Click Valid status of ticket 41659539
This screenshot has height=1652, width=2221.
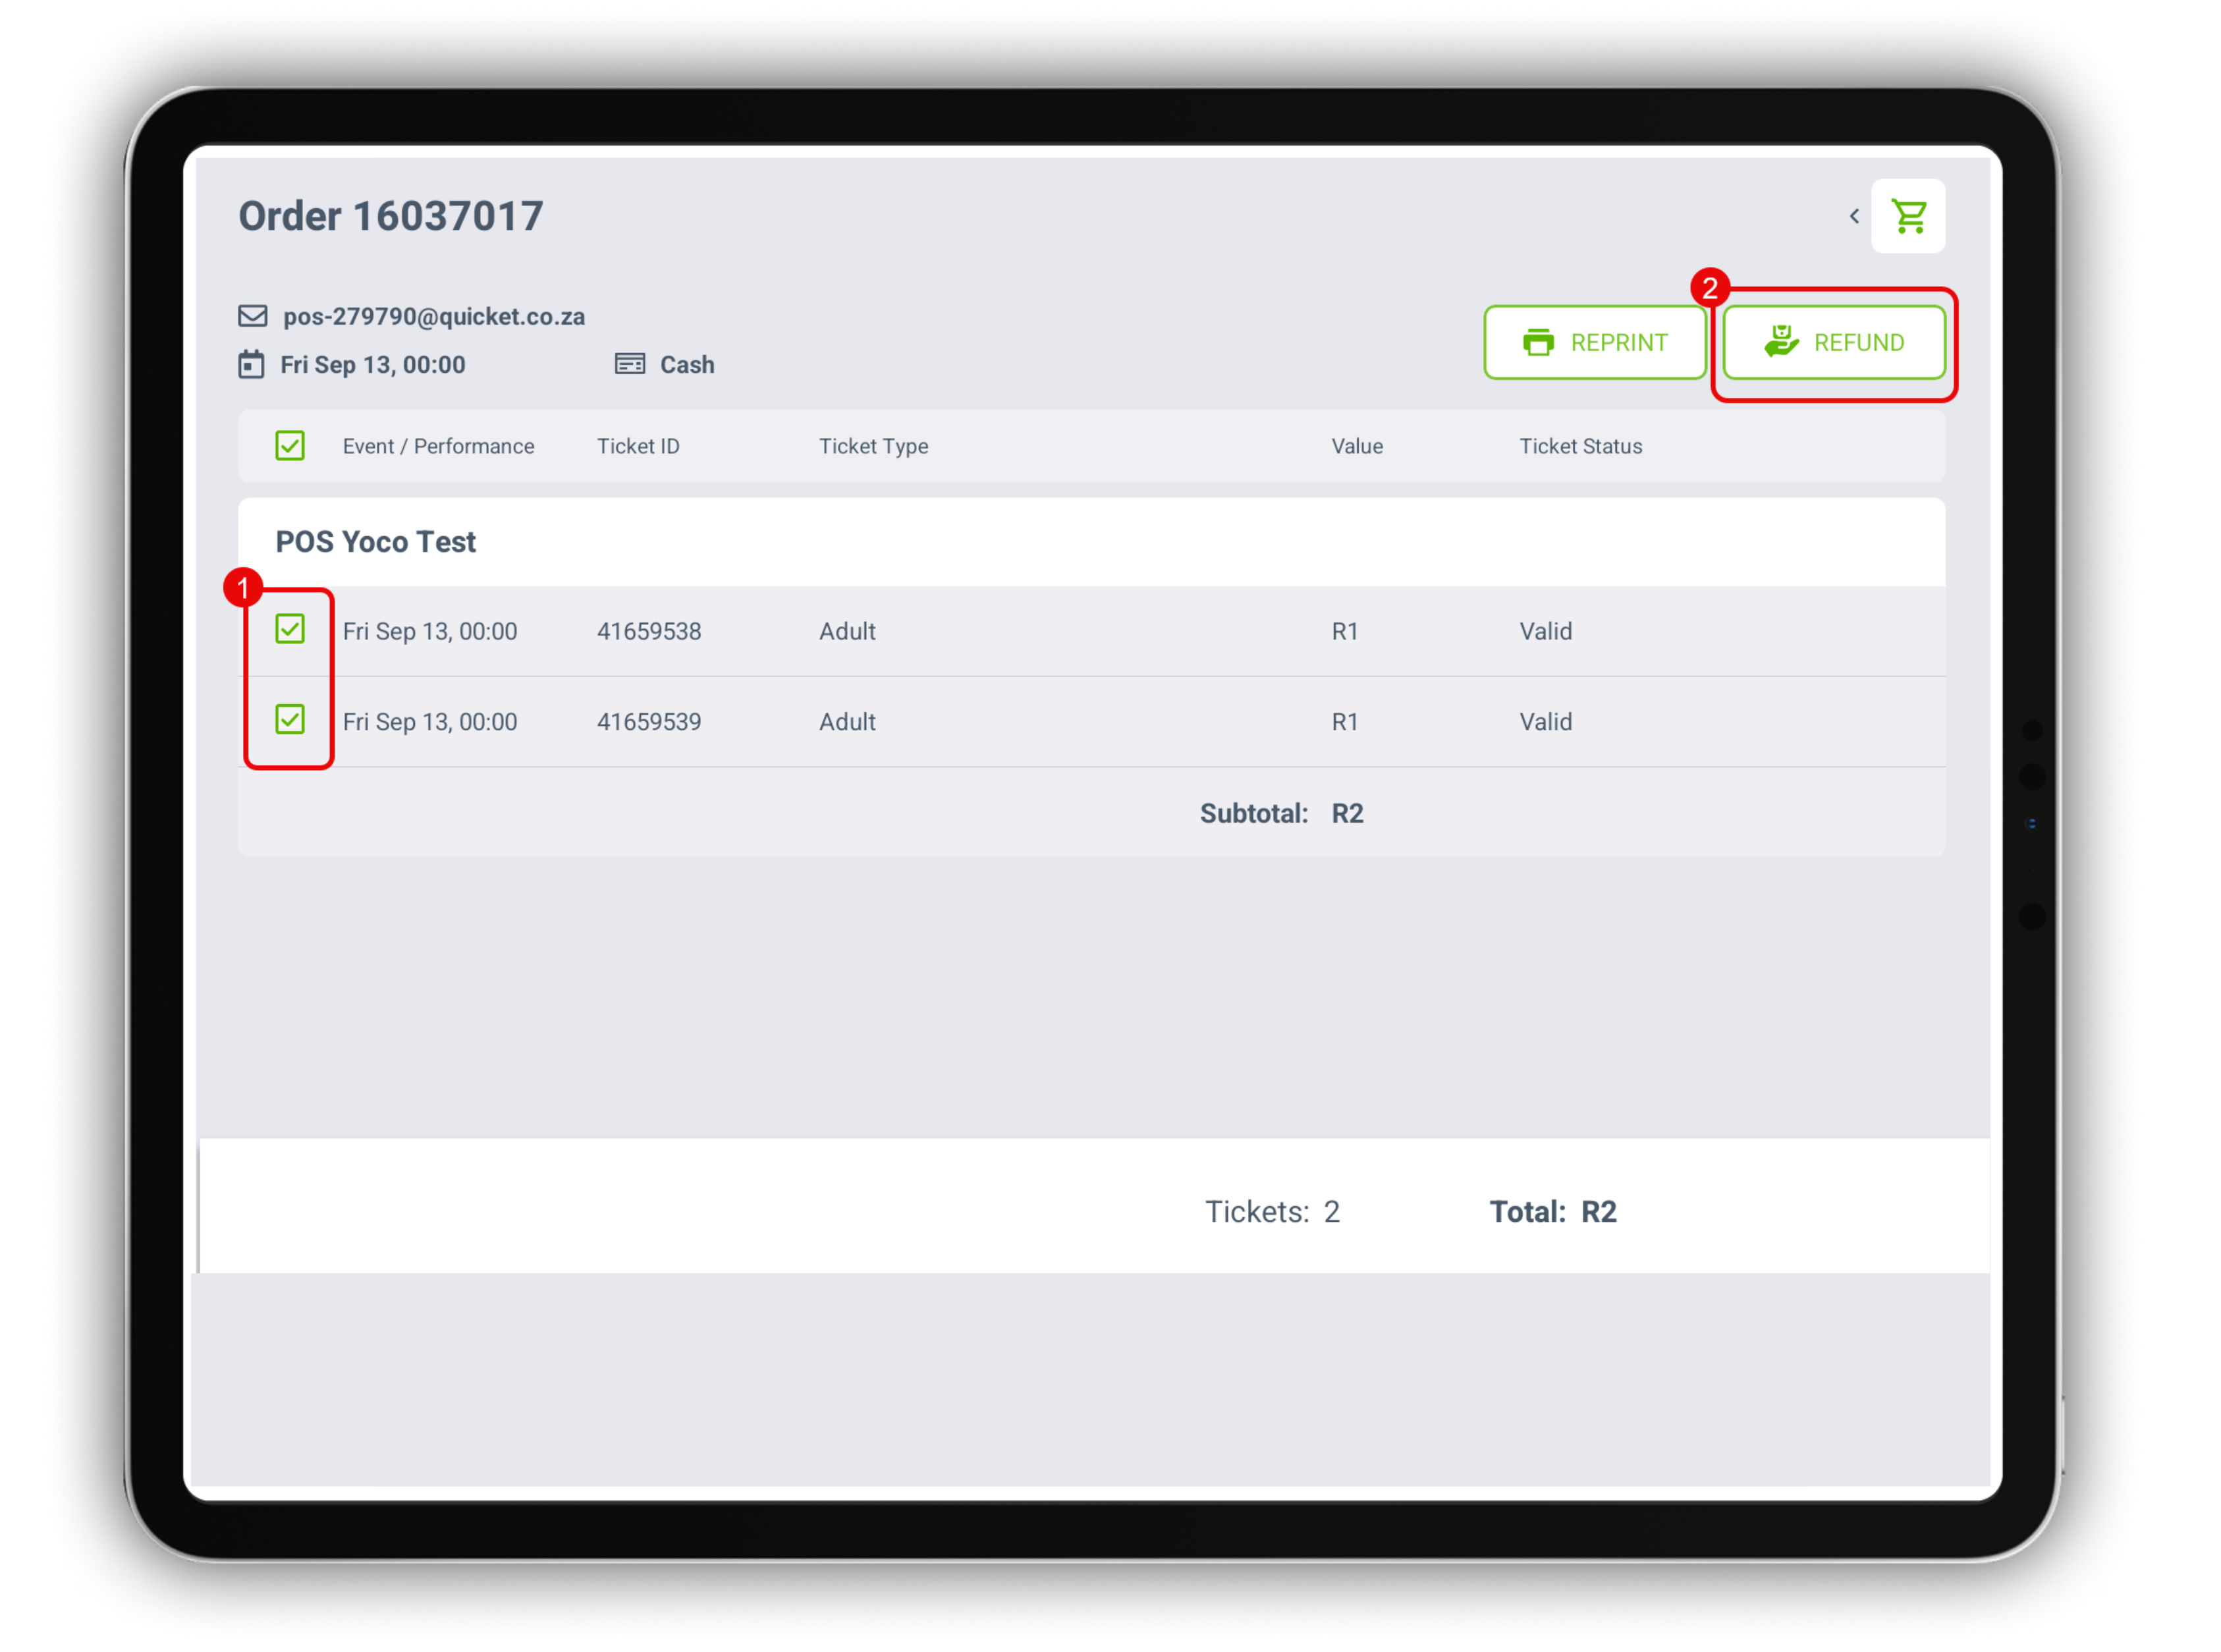(x=1545, y=722)
